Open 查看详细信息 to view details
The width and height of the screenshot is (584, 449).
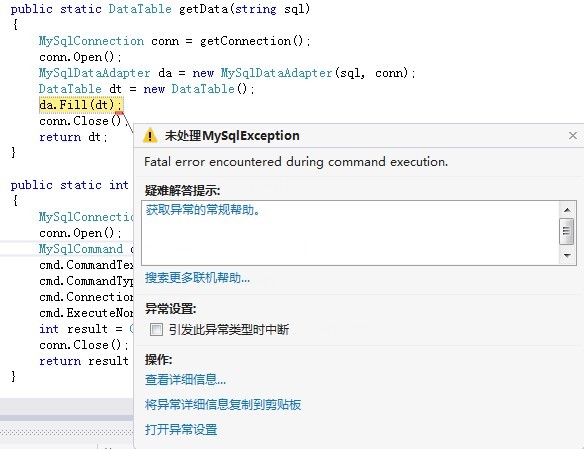(185, 379)
